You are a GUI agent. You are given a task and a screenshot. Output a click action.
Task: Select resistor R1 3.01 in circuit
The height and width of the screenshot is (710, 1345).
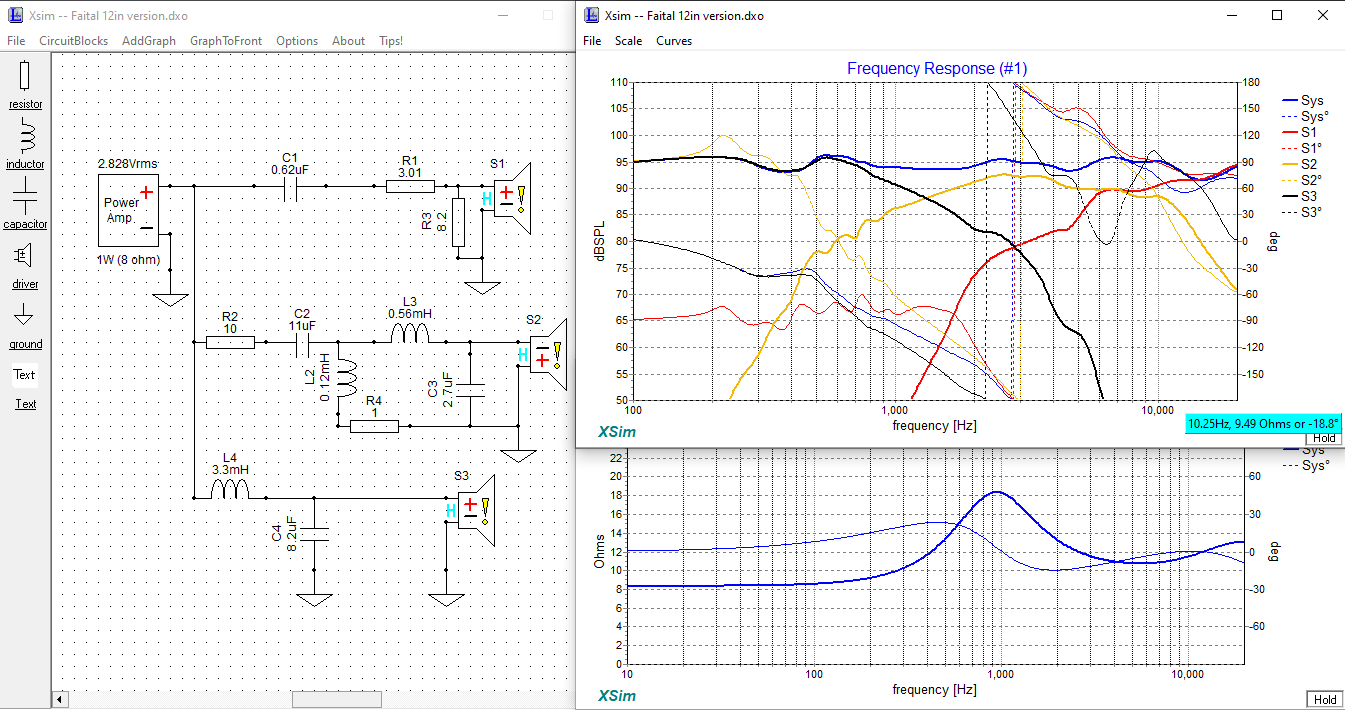point(410,186)
